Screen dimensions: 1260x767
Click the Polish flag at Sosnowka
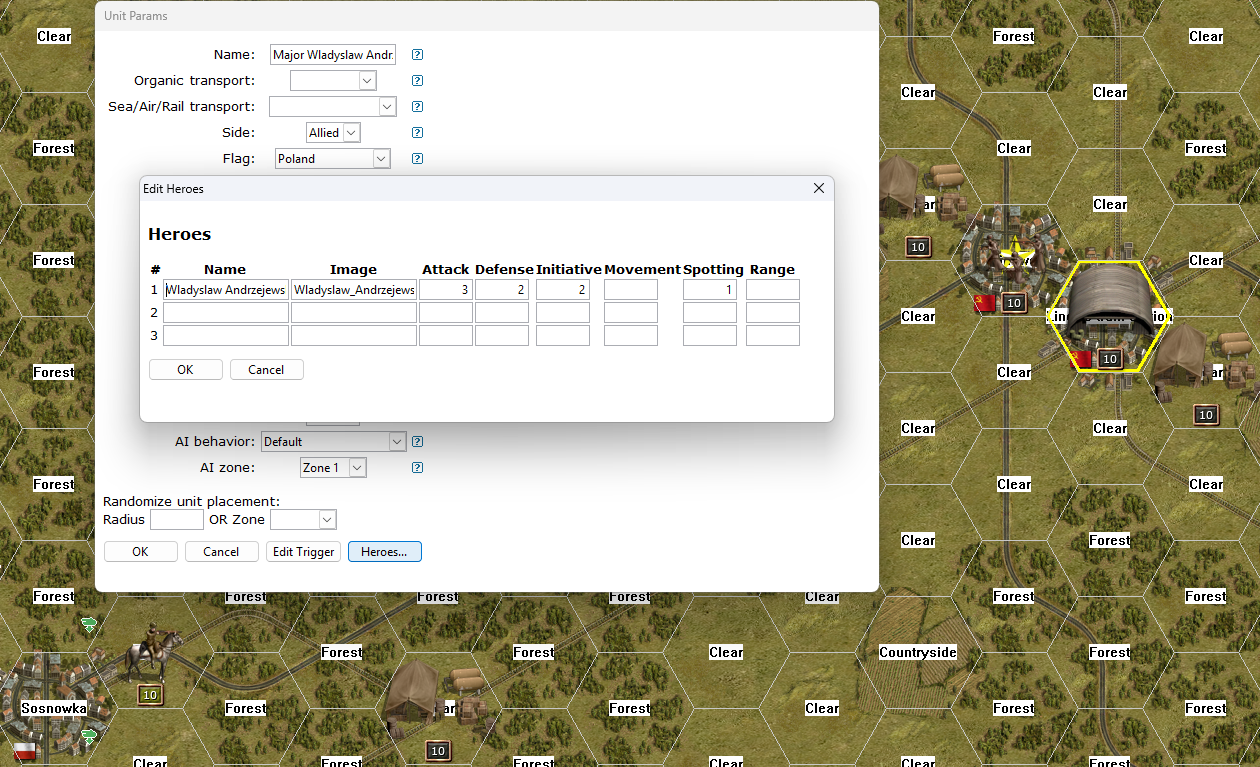pos(25,751)
